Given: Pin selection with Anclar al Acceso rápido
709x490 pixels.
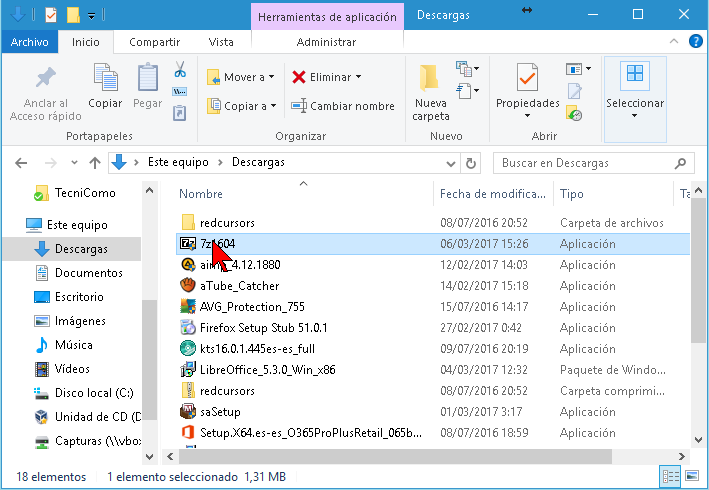Looking at the screenshot, I should [46, 94].
